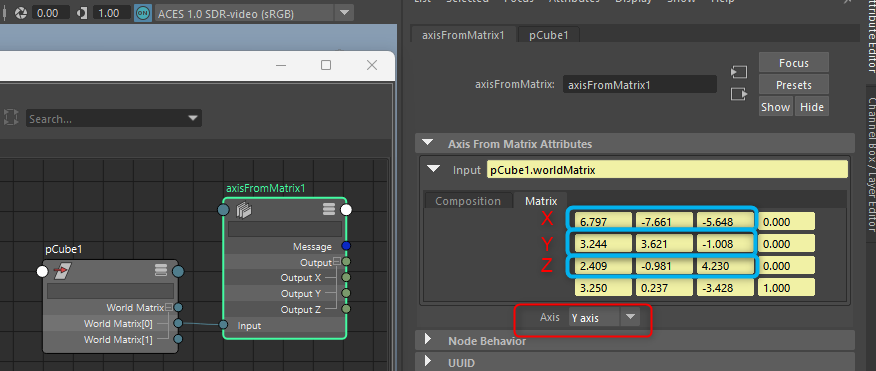Collapse the Axis From Matrix Attributes section
The image size is (876, 371).
[x=427, y=143]
